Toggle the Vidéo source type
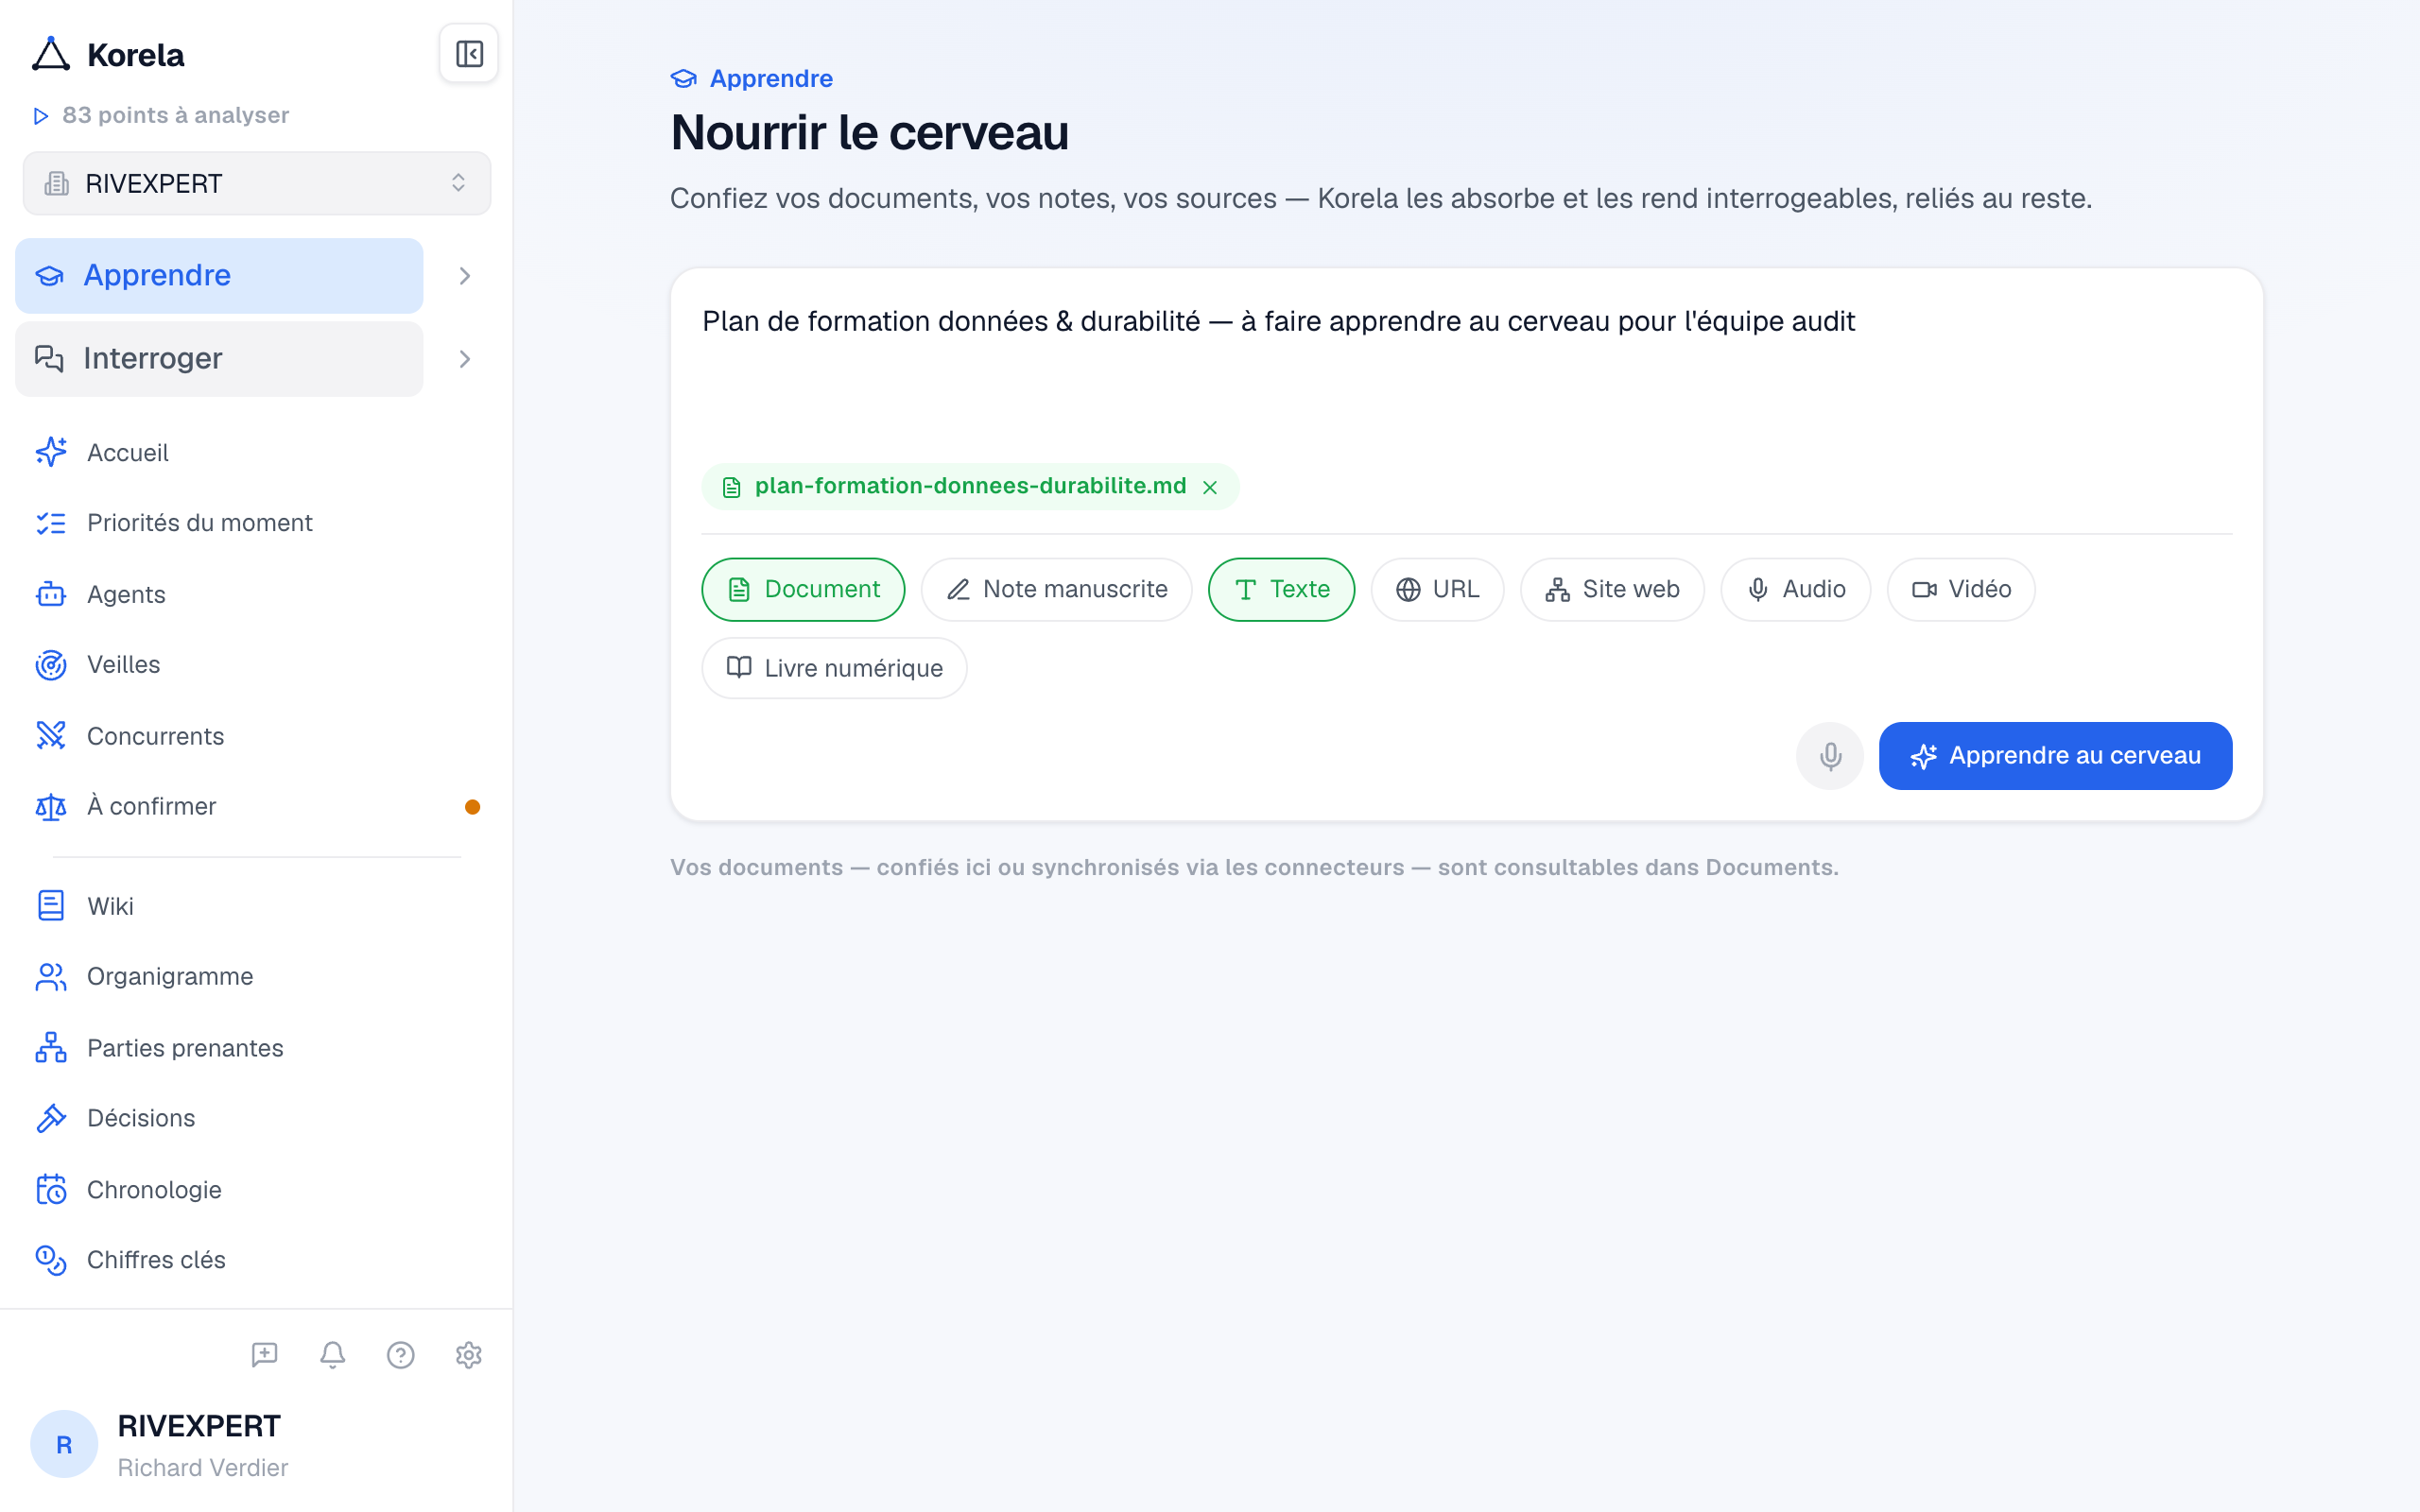The height and width of the screenshot is (1512, 2420). pos(1960,590)
